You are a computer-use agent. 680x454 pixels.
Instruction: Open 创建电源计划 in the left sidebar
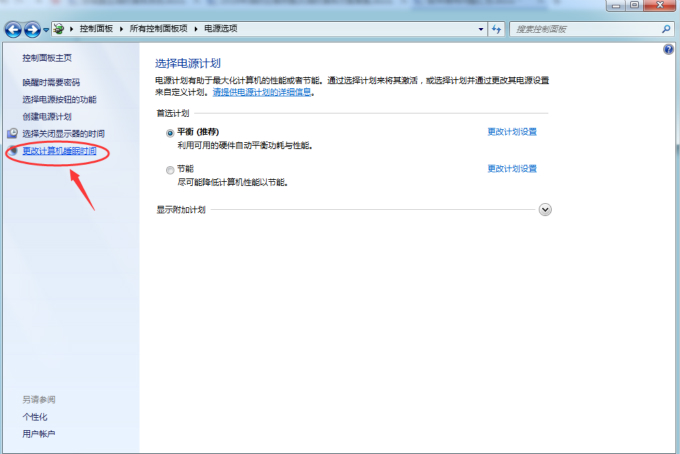tap(47, 116)
